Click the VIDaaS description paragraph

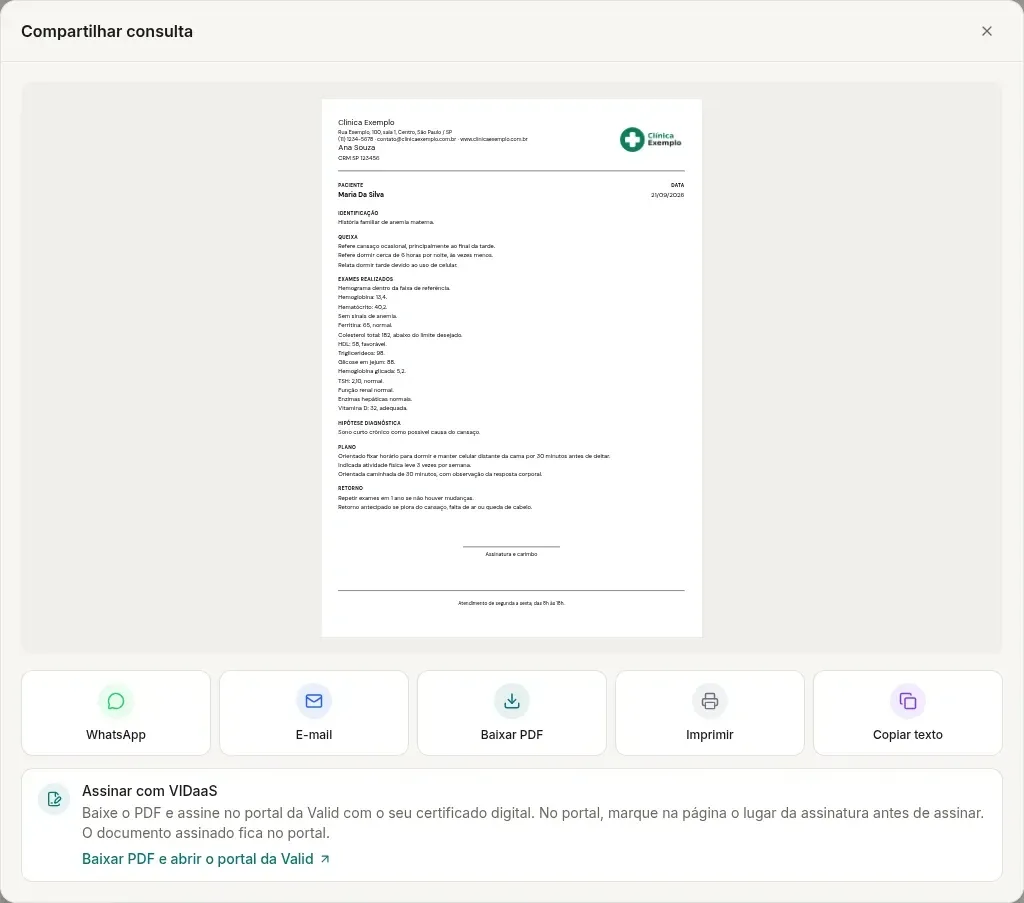point(532,823)
